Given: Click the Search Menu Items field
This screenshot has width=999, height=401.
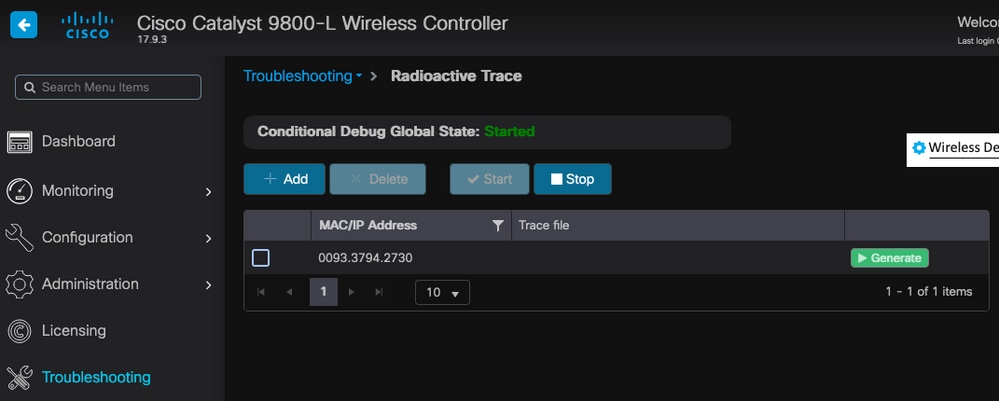Looking at the screenshot, I should (108, 87).
